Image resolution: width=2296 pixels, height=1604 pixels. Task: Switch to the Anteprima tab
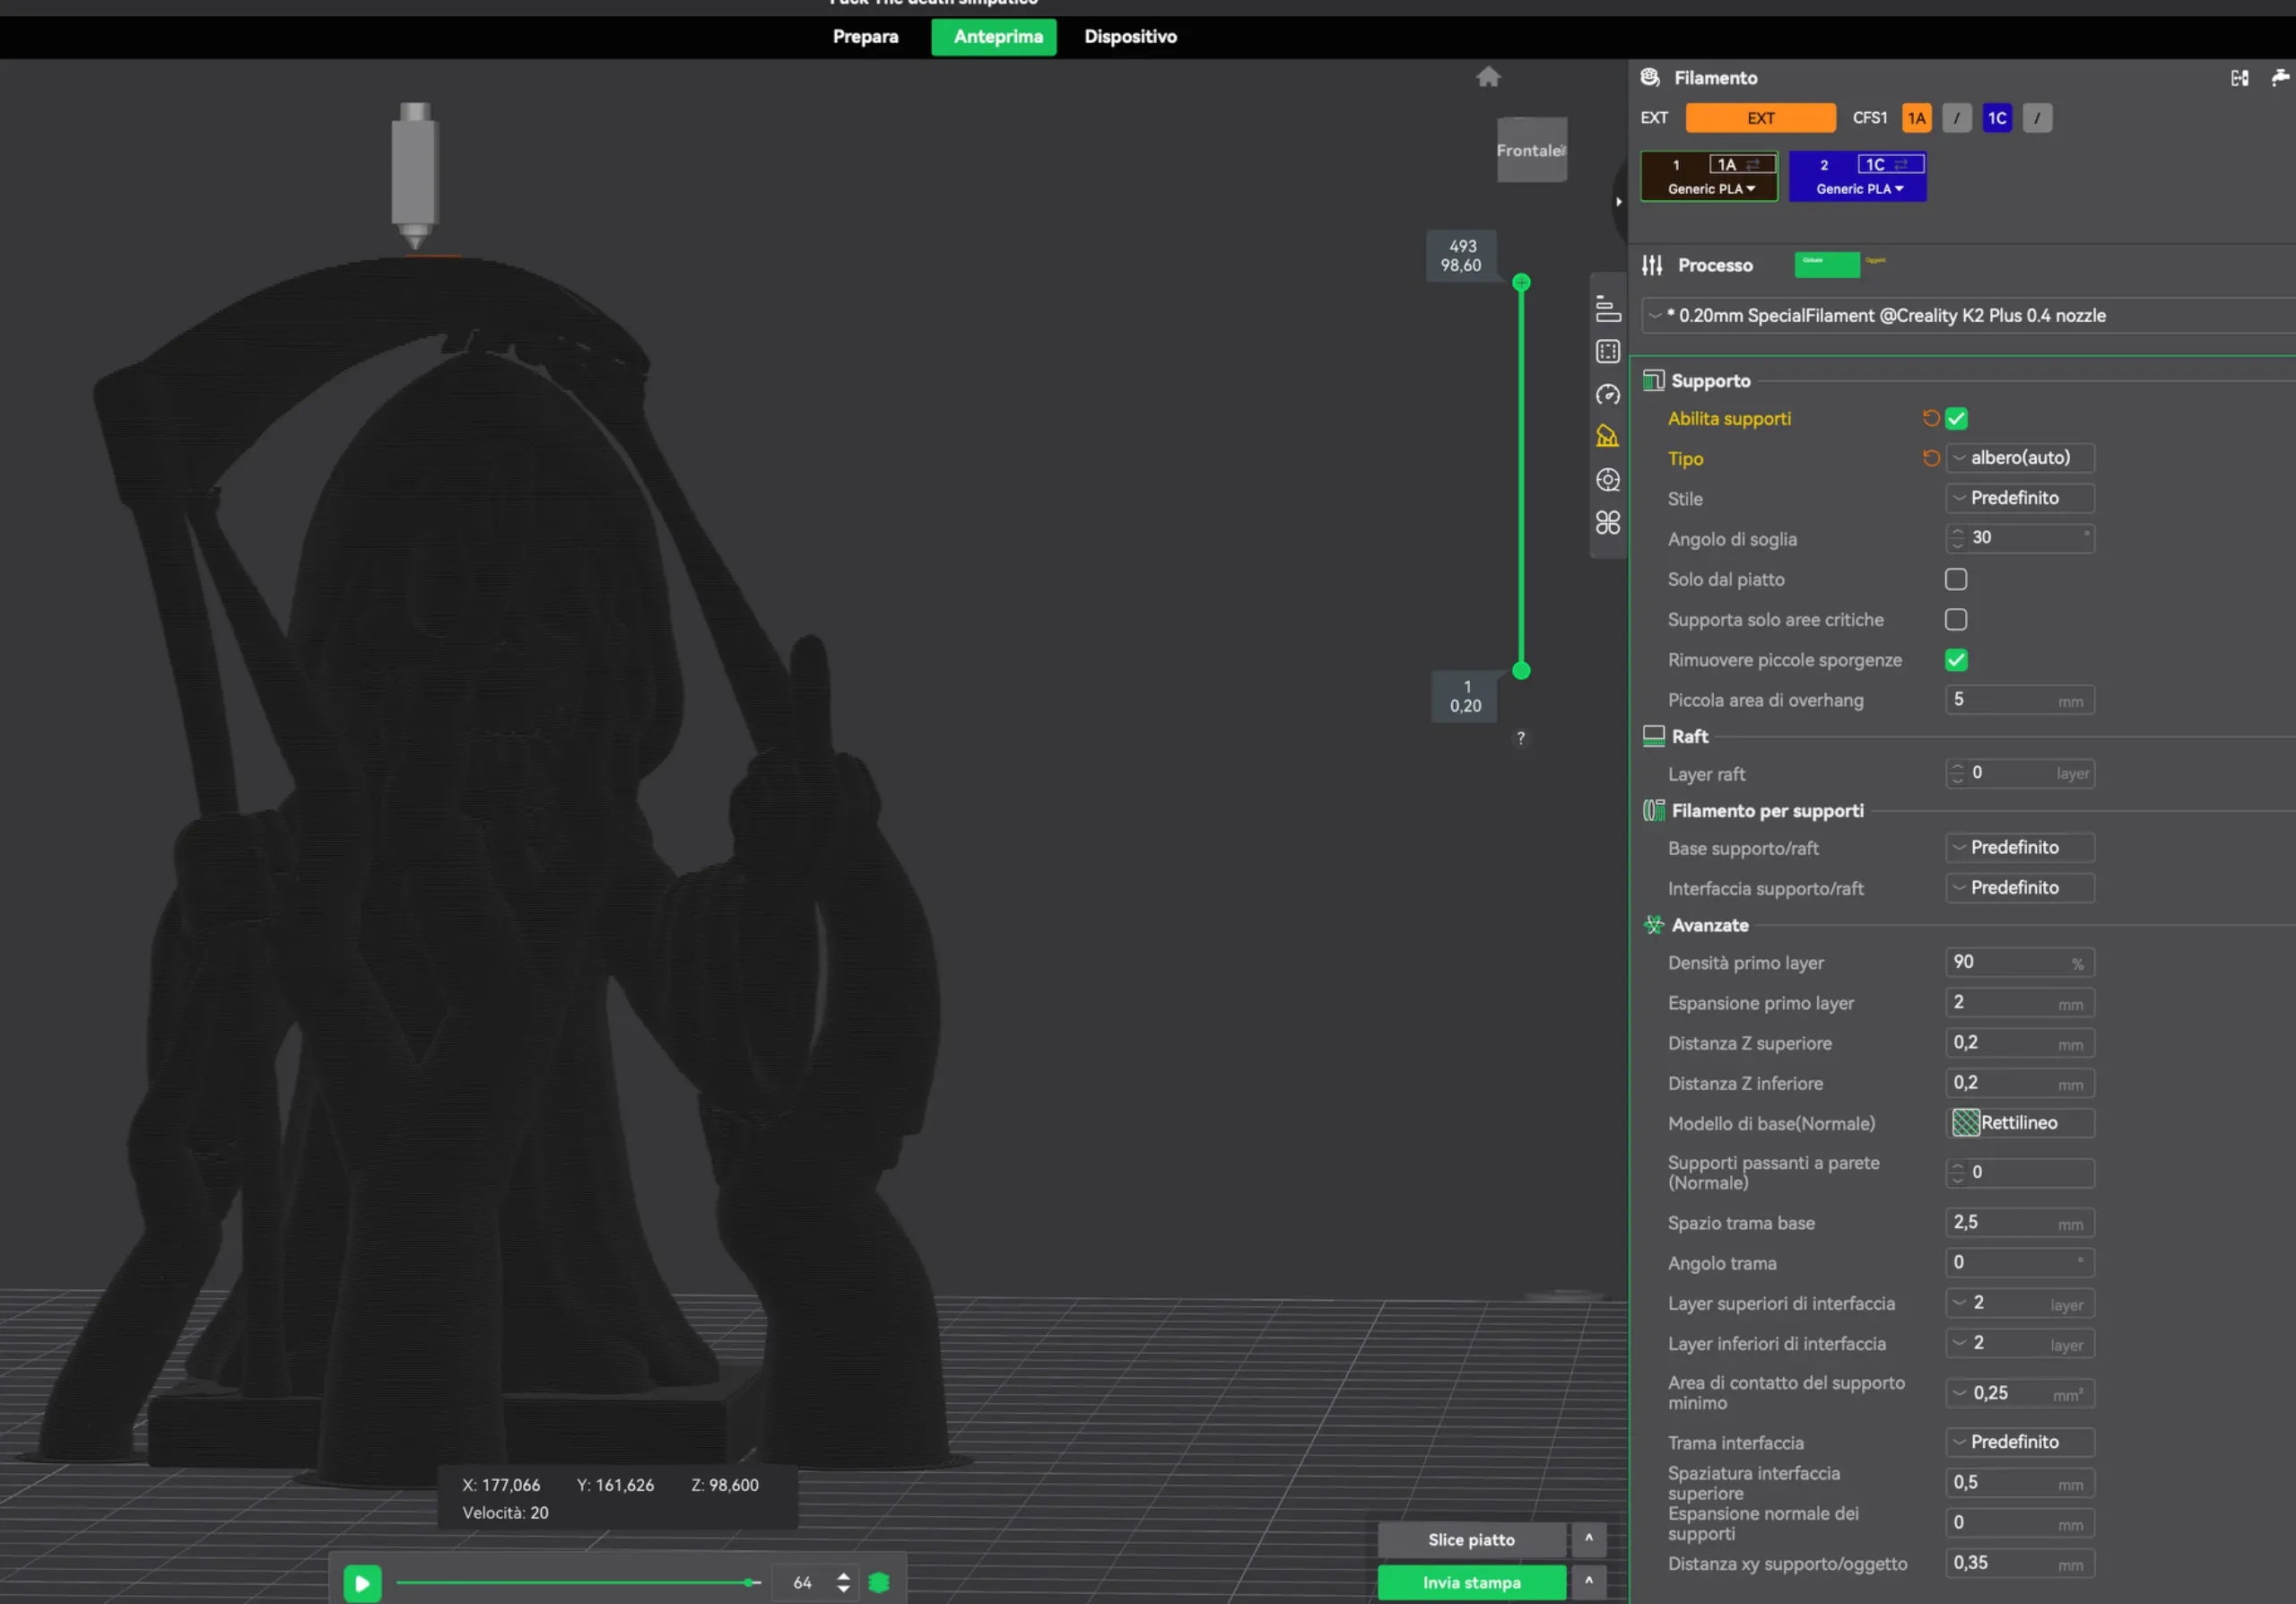995,37
